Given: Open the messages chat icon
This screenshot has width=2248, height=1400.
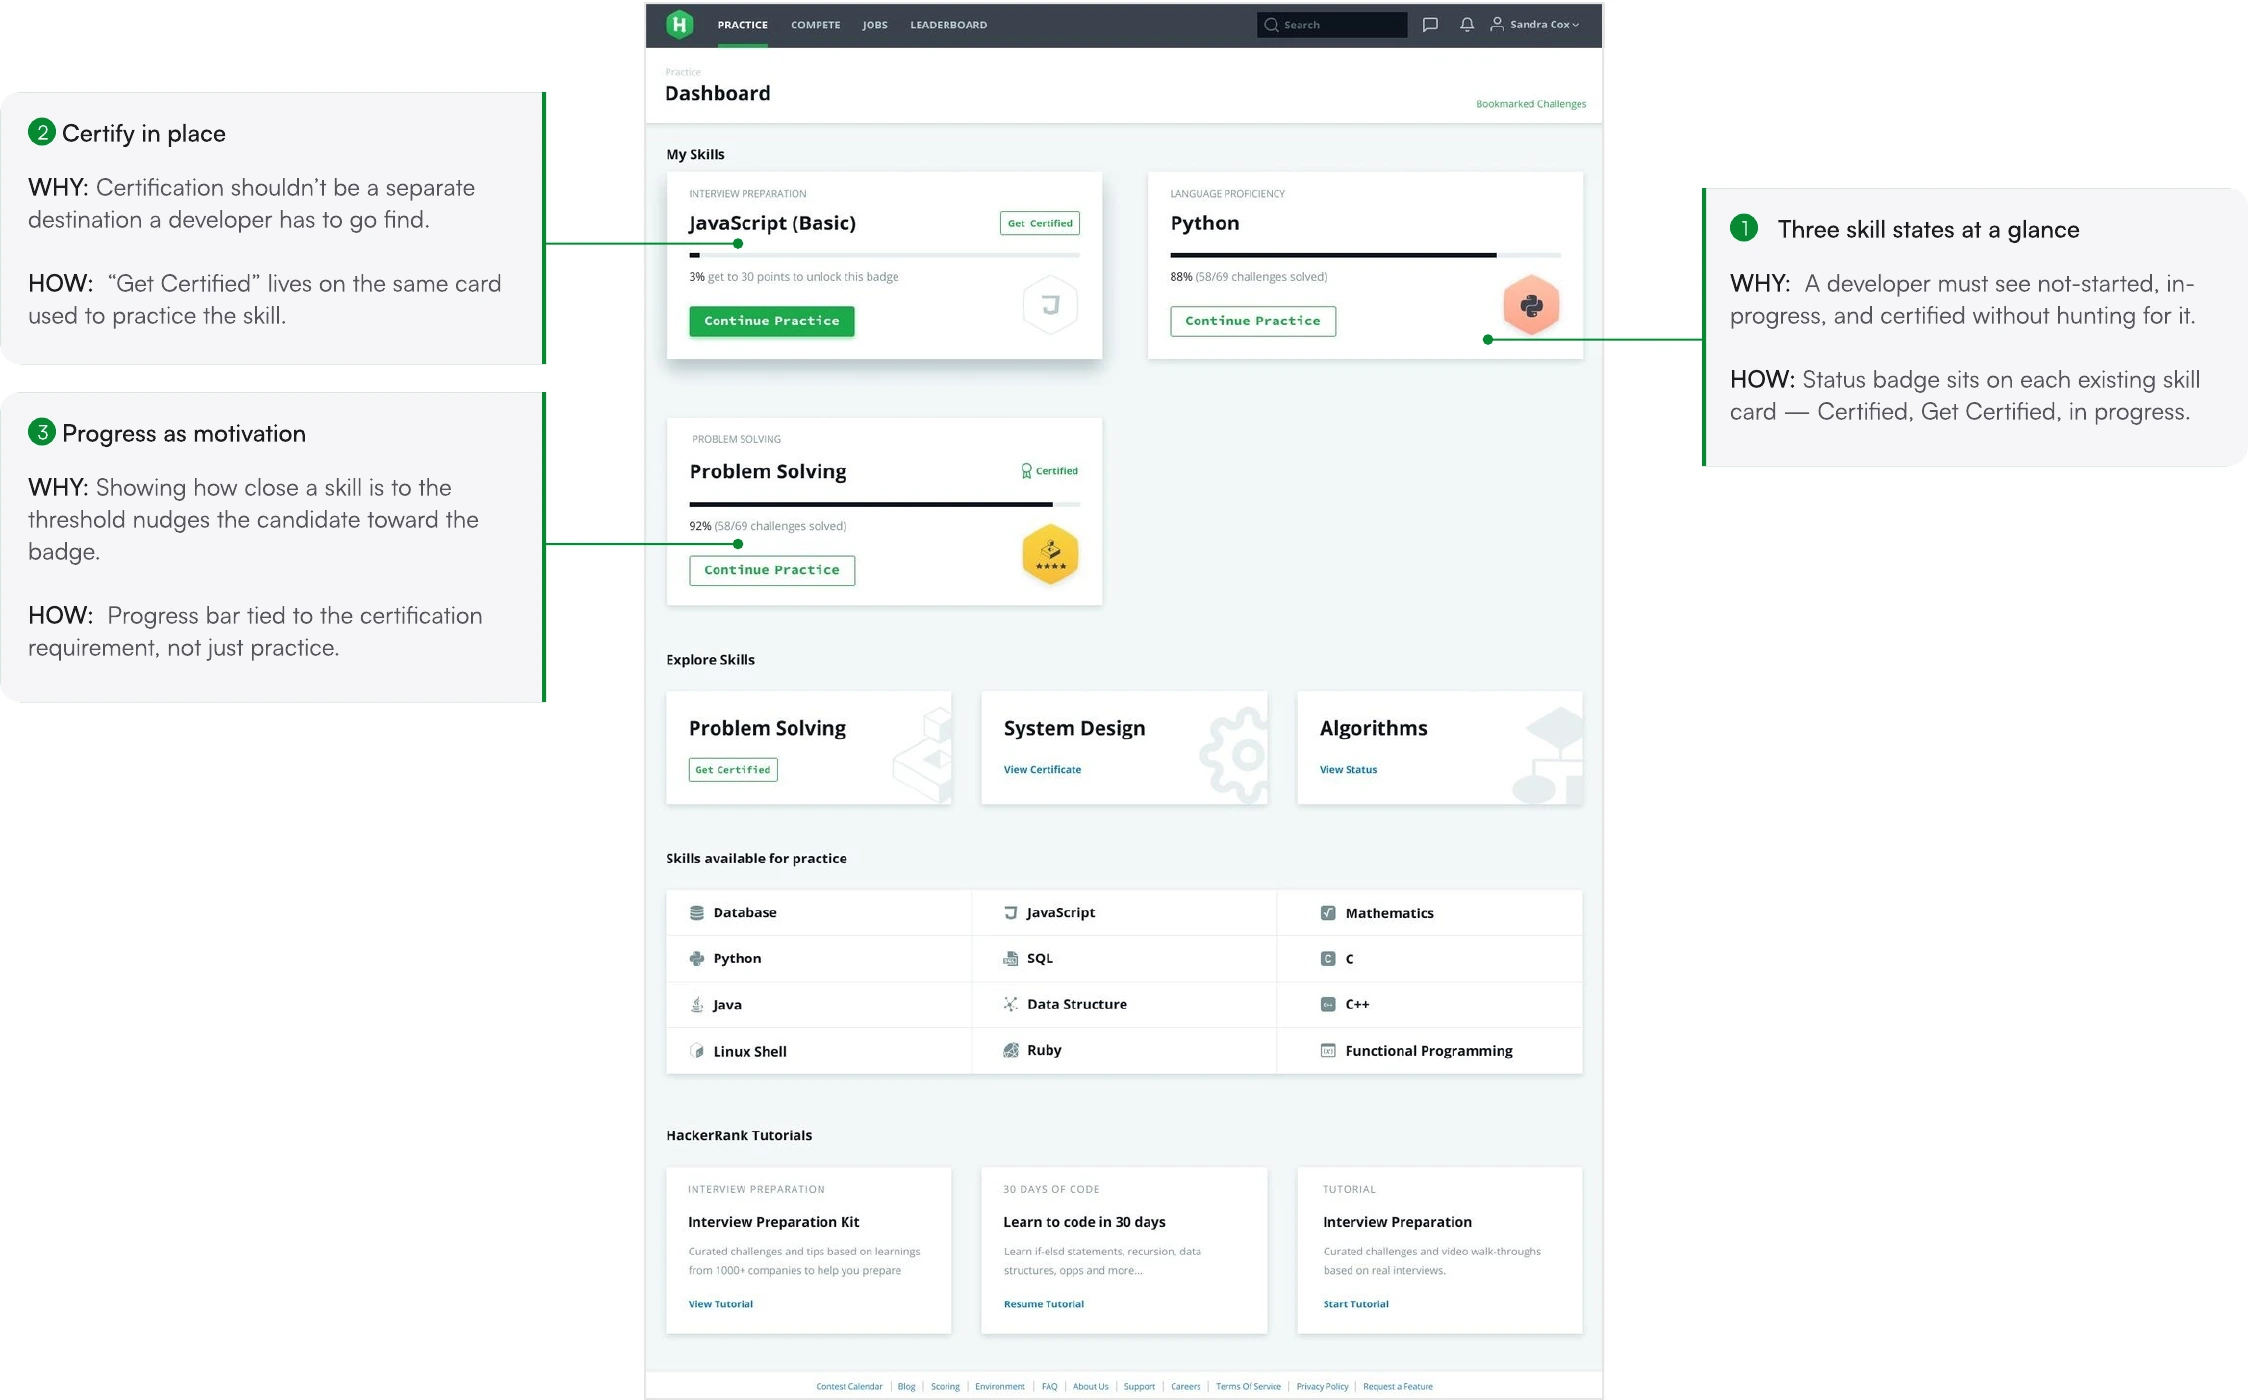Looking at the screenshot, I should pyautogui.click(x=1430, y=25).
